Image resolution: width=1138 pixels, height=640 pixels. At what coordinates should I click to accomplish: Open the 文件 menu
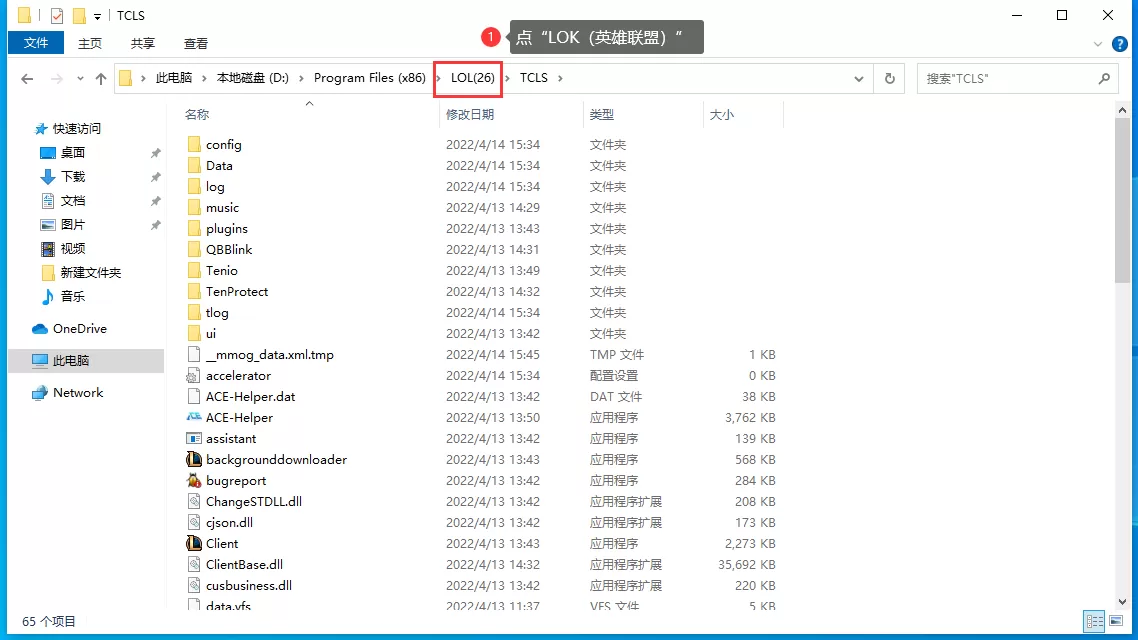click(35, 44)
